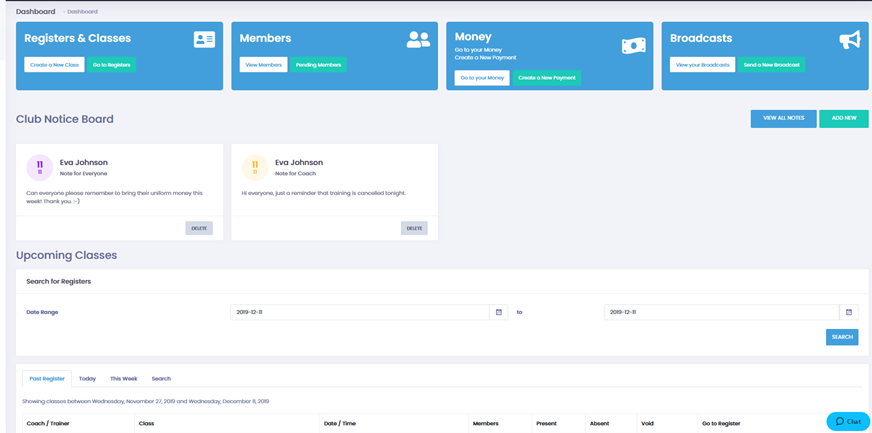Switch to the Today tab

[87, 379]
